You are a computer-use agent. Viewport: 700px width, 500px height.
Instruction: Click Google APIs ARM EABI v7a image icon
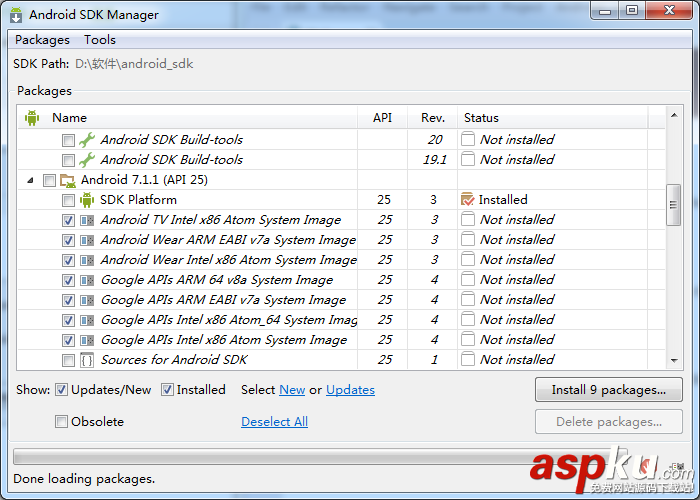87,300
